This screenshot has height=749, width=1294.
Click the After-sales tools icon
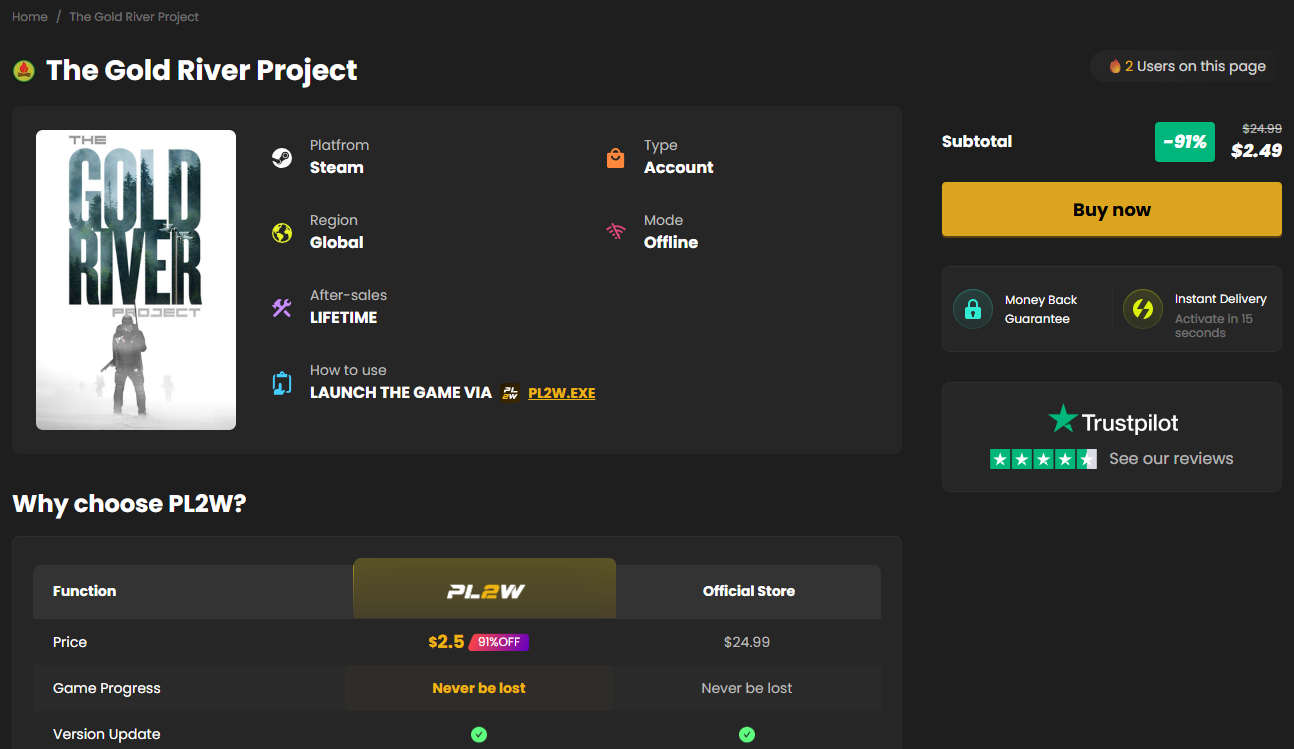point(282,307)
